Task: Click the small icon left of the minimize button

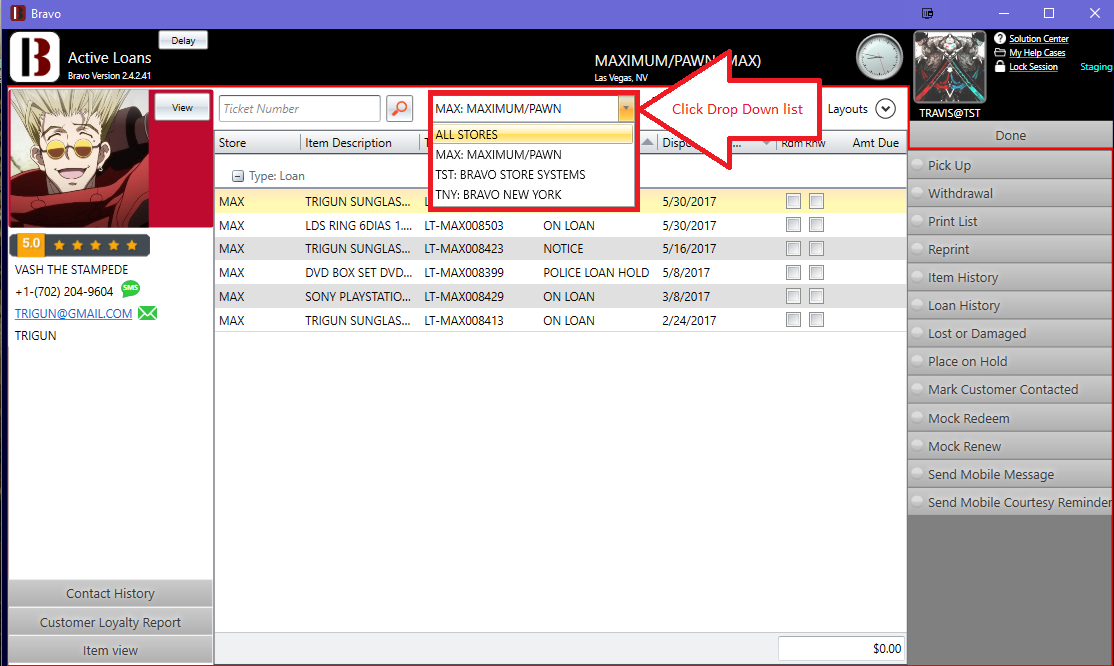Action: (927, 13)
